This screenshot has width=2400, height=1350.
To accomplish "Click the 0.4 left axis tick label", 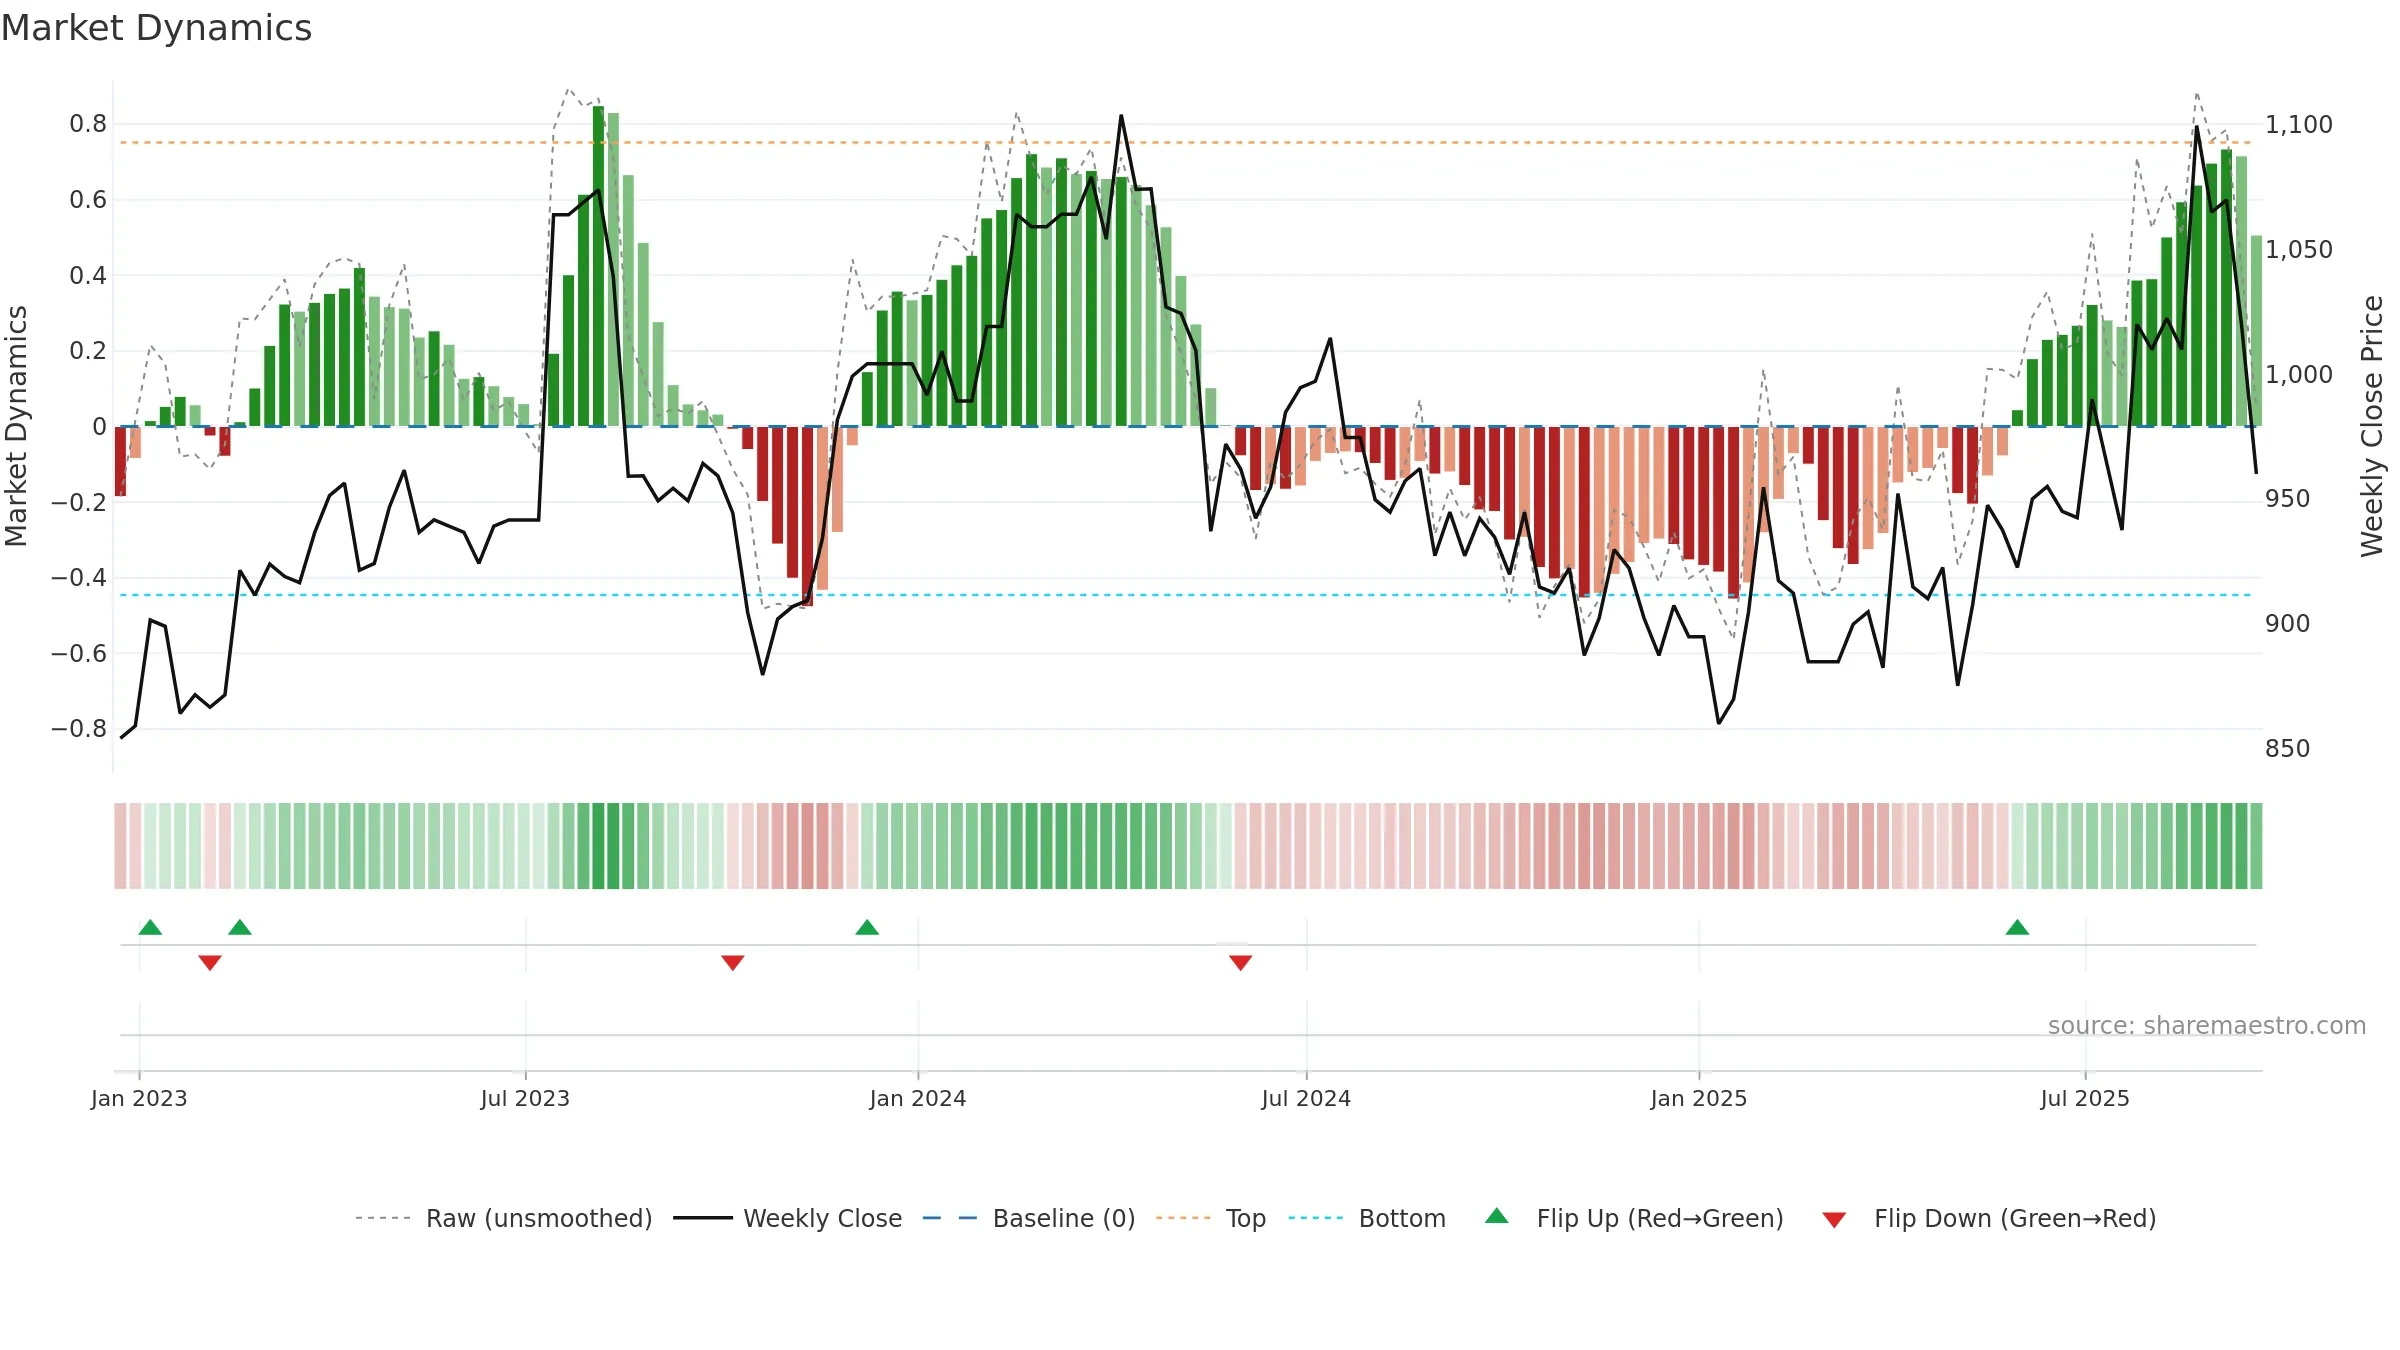I will point(88,275).
